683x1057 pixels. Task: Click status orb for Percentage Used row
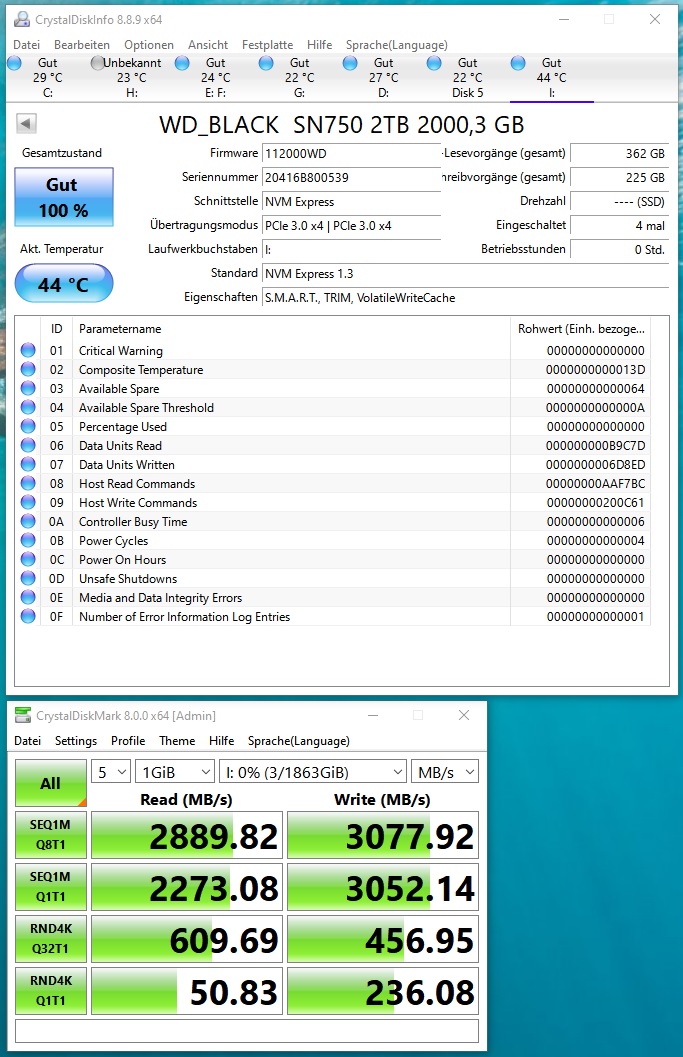pyautogui.click(x=28, y=426)
